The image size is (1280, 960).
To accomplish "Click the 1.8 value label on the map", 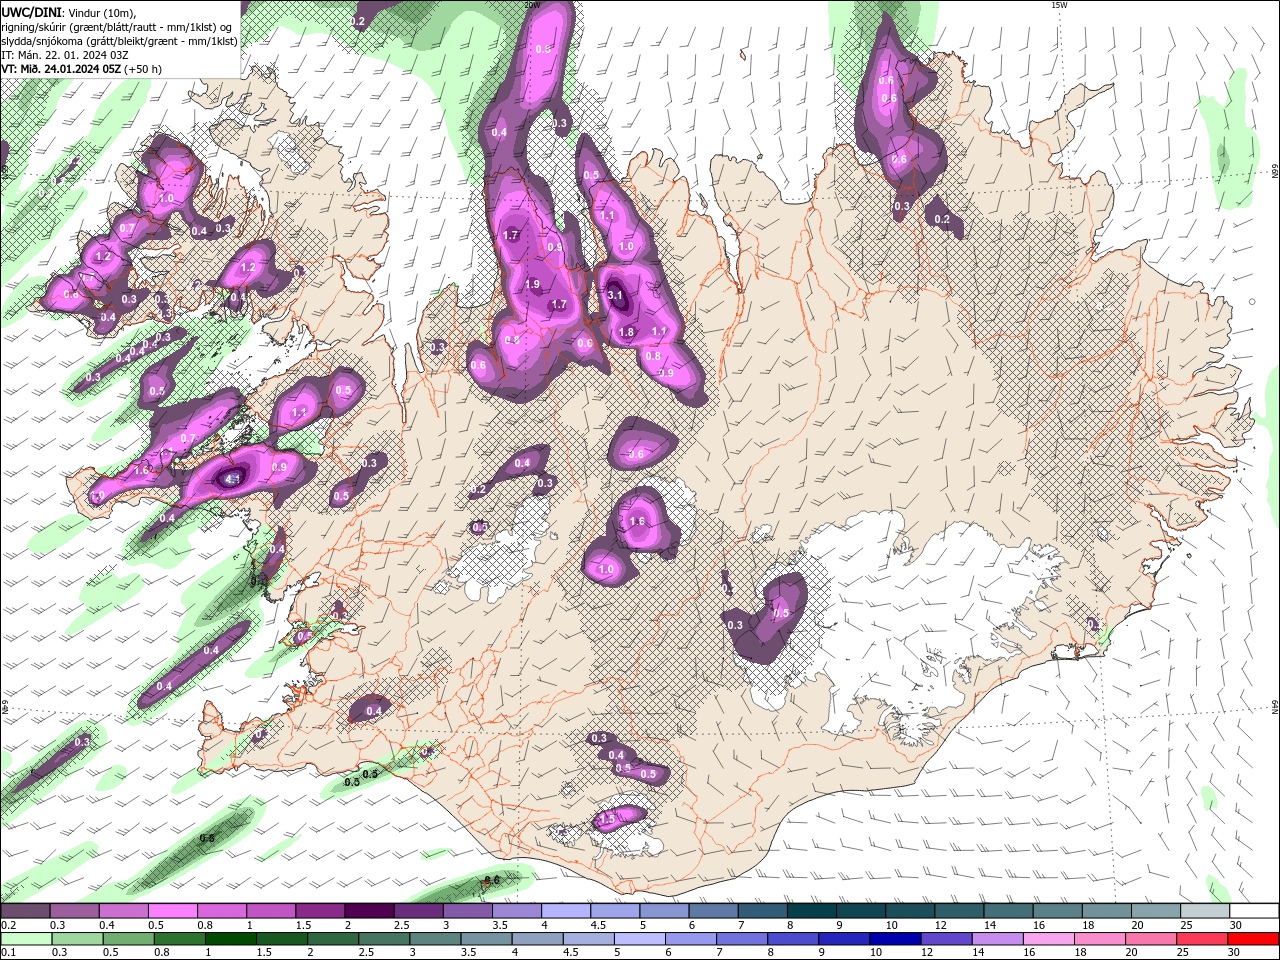I will (627, 332).
